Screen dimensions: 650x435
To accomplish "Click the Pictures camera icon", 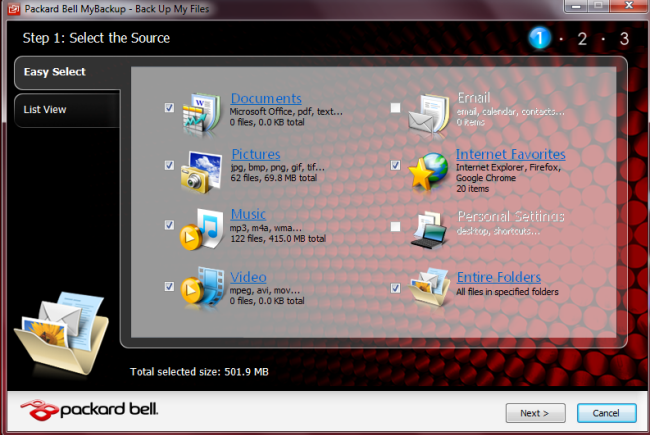I will pyautogui.click(x=201, y=172).
